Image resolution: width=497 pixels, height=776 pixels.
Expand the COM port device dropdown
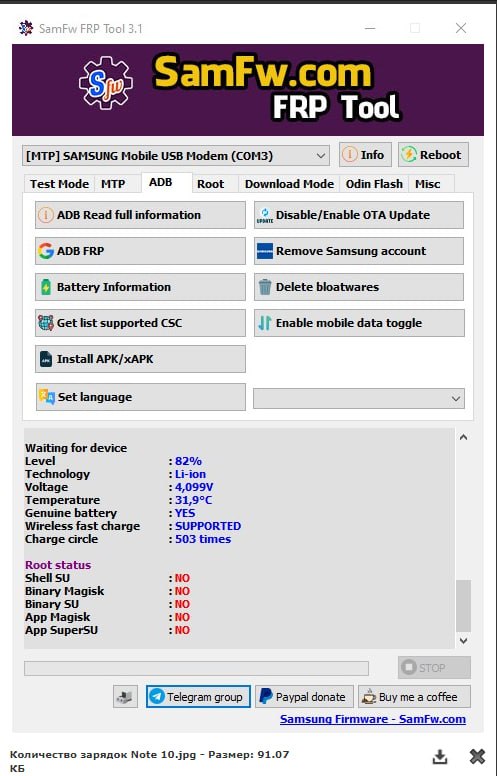(x=176, y=156)
